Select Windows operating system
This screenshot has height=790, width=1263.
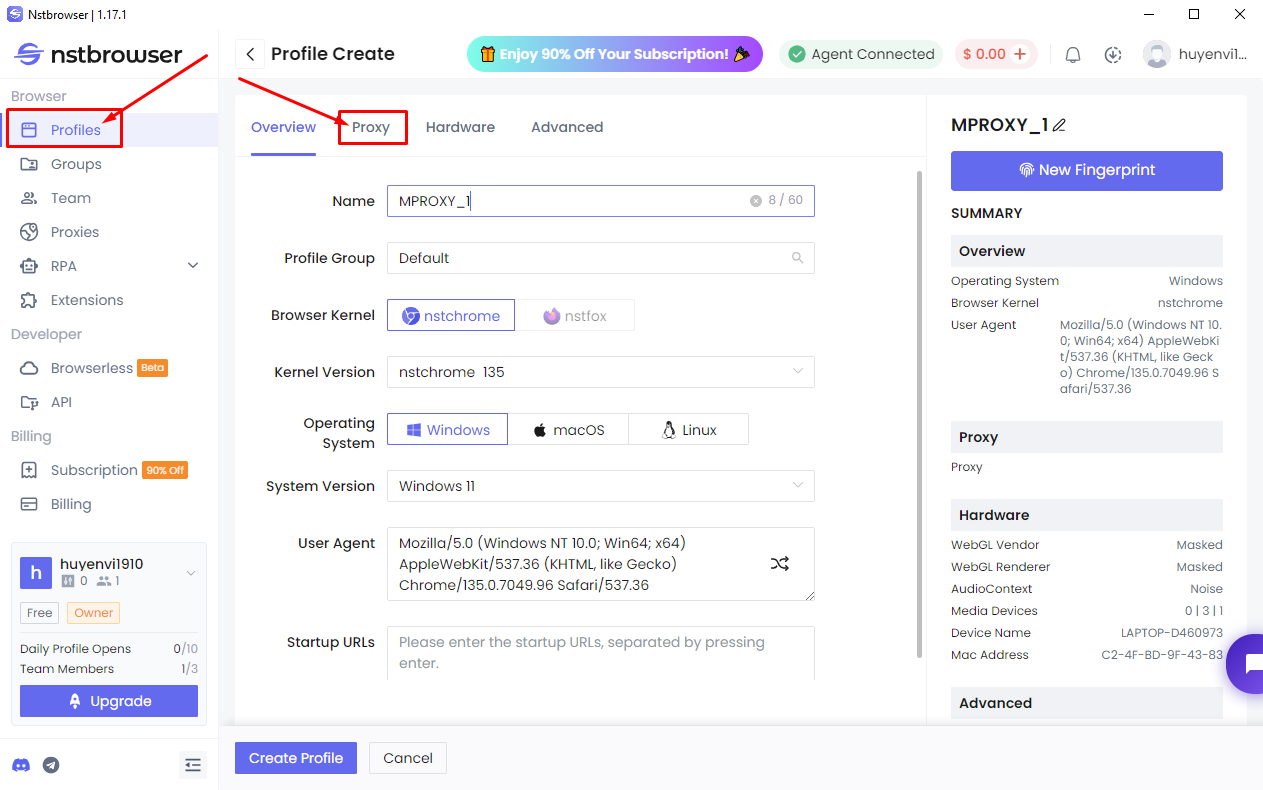pos(447,430)
